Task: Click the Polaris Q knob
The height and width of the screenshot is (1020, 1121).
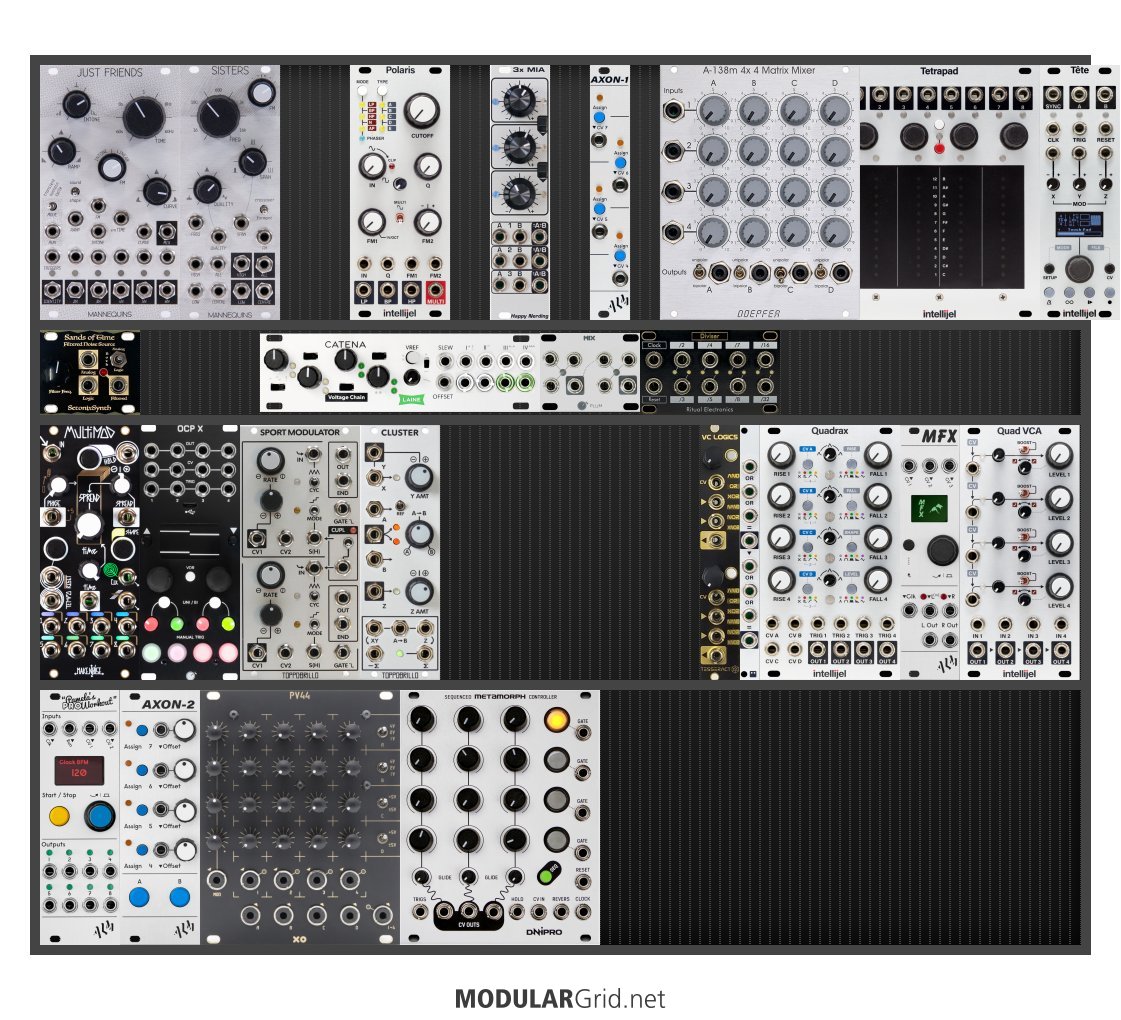Action: tap(428, 167)
